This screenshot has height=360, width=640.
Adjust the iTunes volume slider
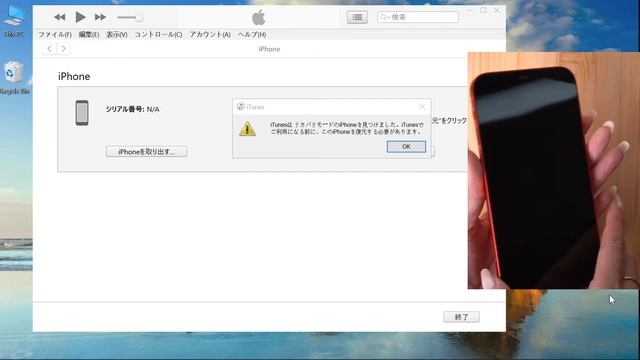coord(130,18)
